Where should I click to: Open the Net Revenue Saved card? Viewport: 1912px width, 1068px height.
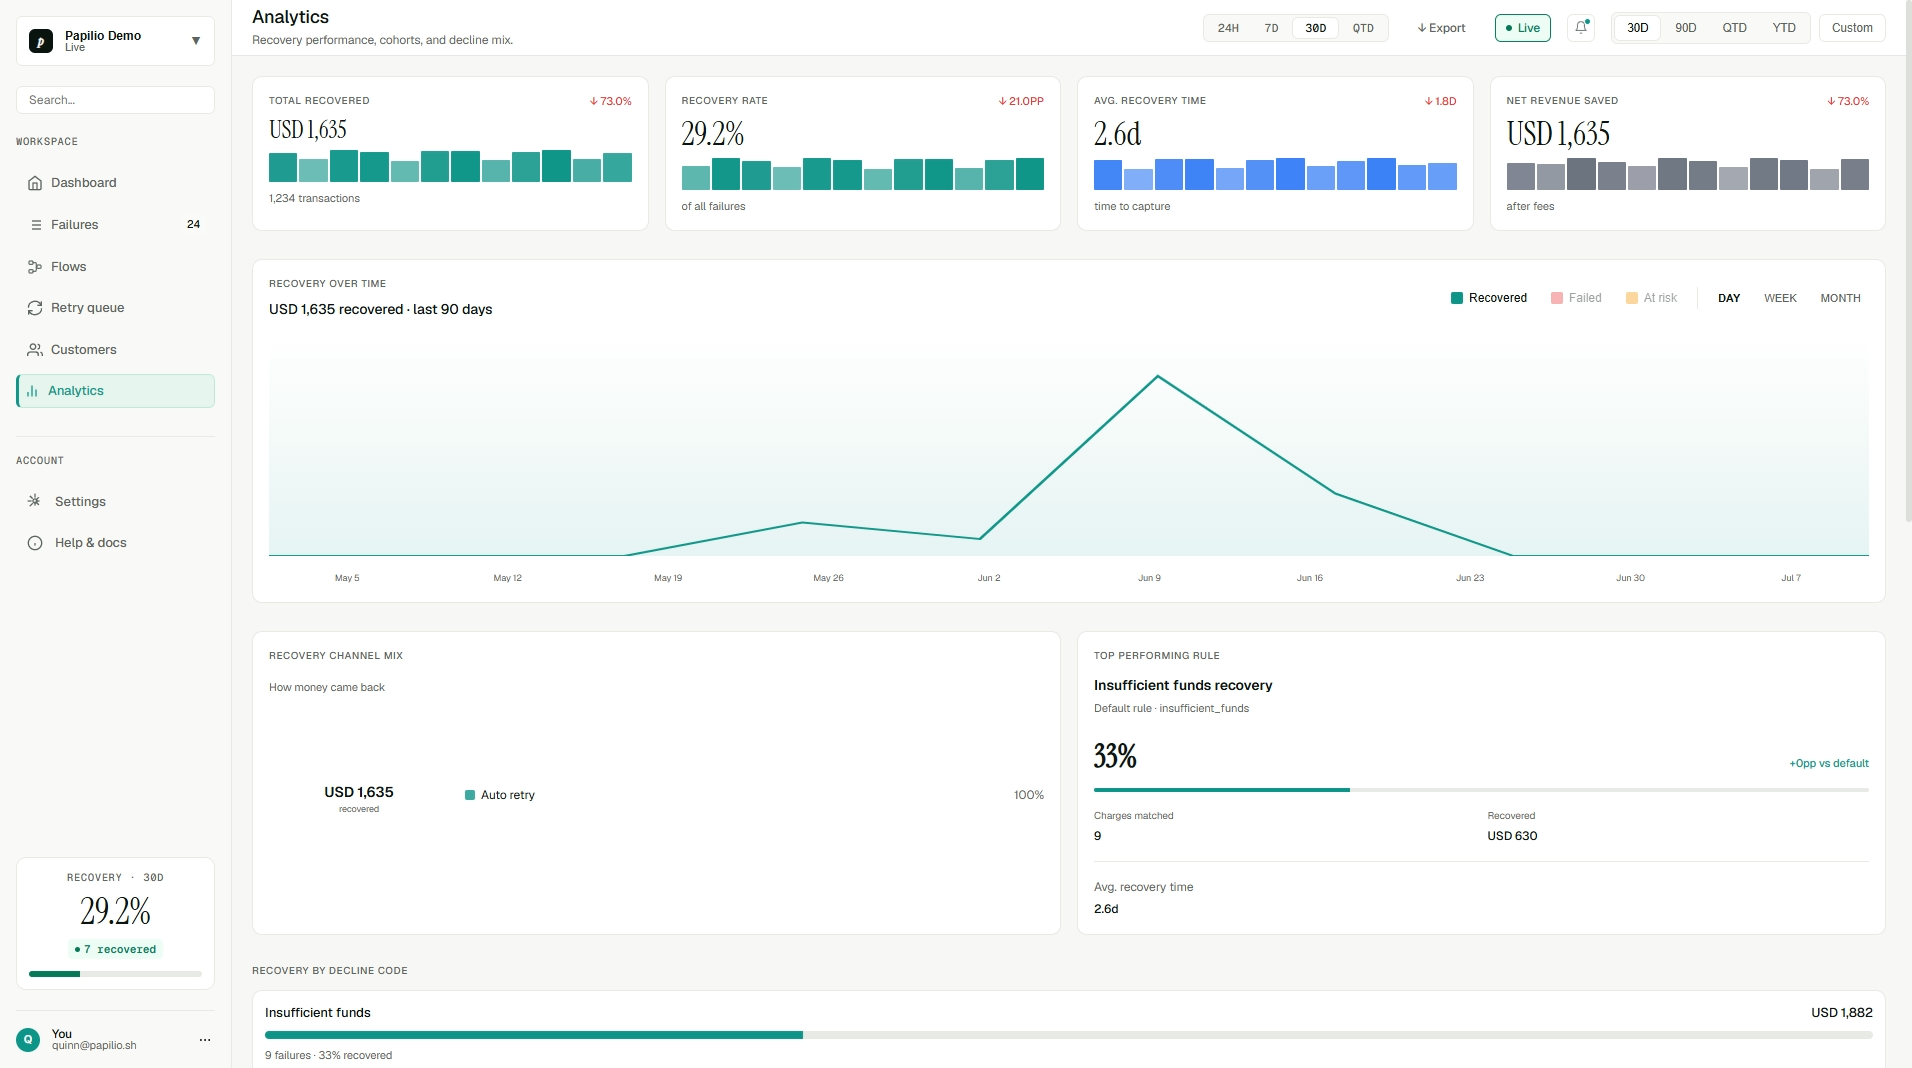coord(1687,153)
